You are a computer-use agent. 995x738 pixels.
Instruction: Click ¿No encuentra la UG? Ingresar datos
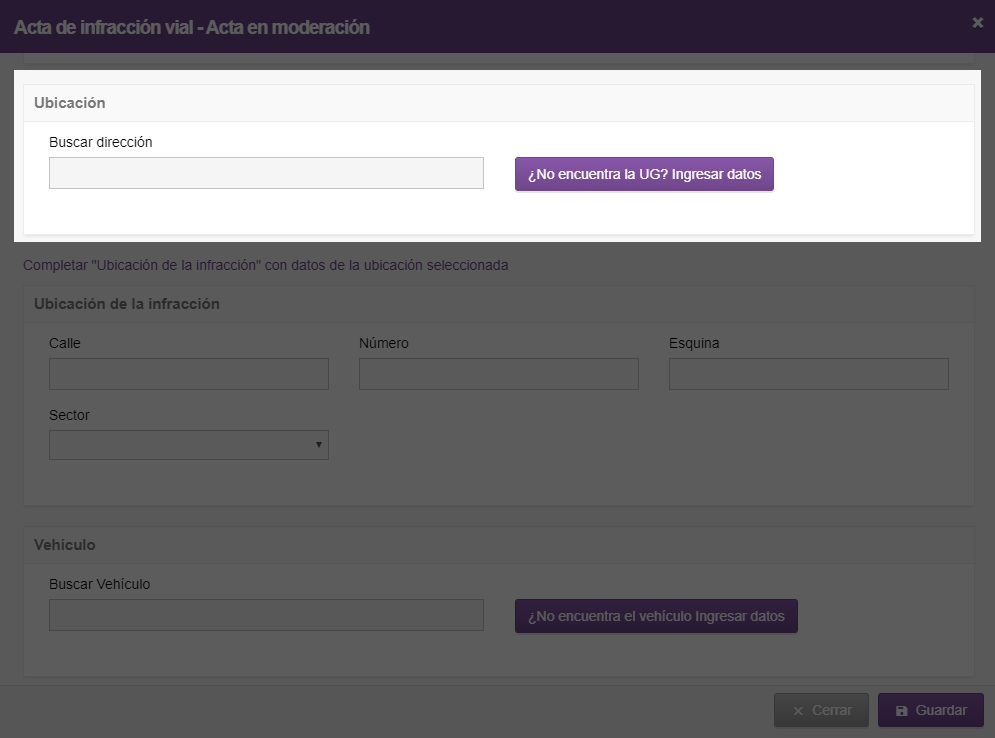point(644,174)
